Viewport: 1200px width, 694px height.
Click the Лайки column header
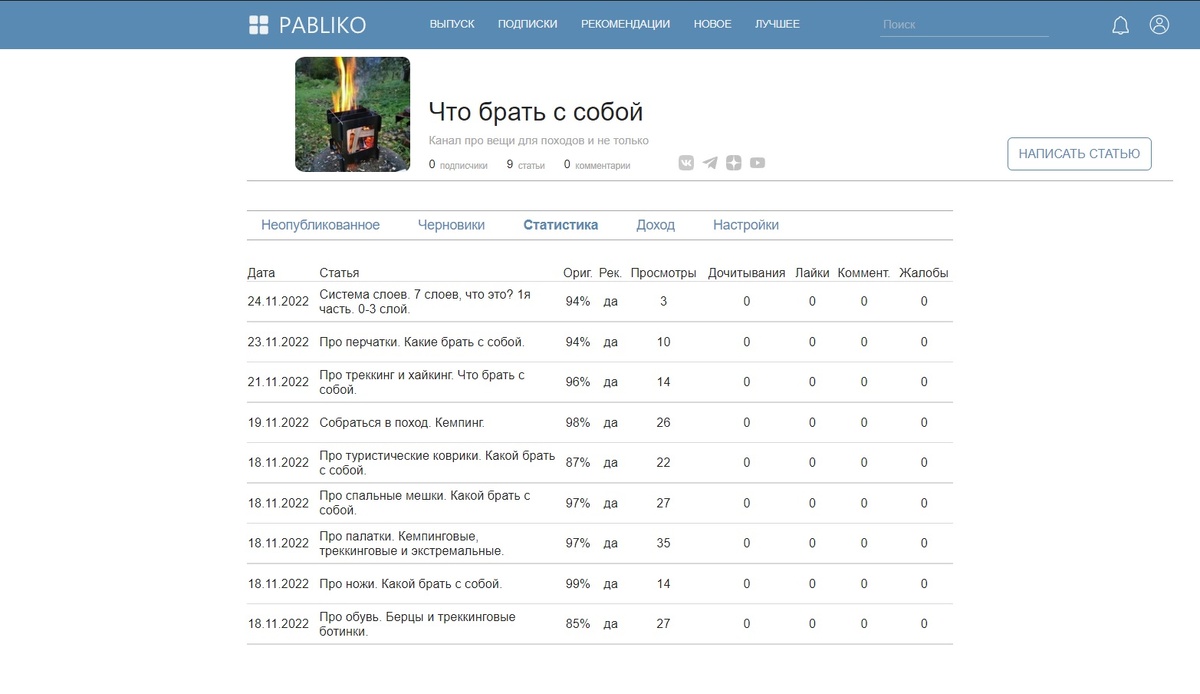[812, 273]
